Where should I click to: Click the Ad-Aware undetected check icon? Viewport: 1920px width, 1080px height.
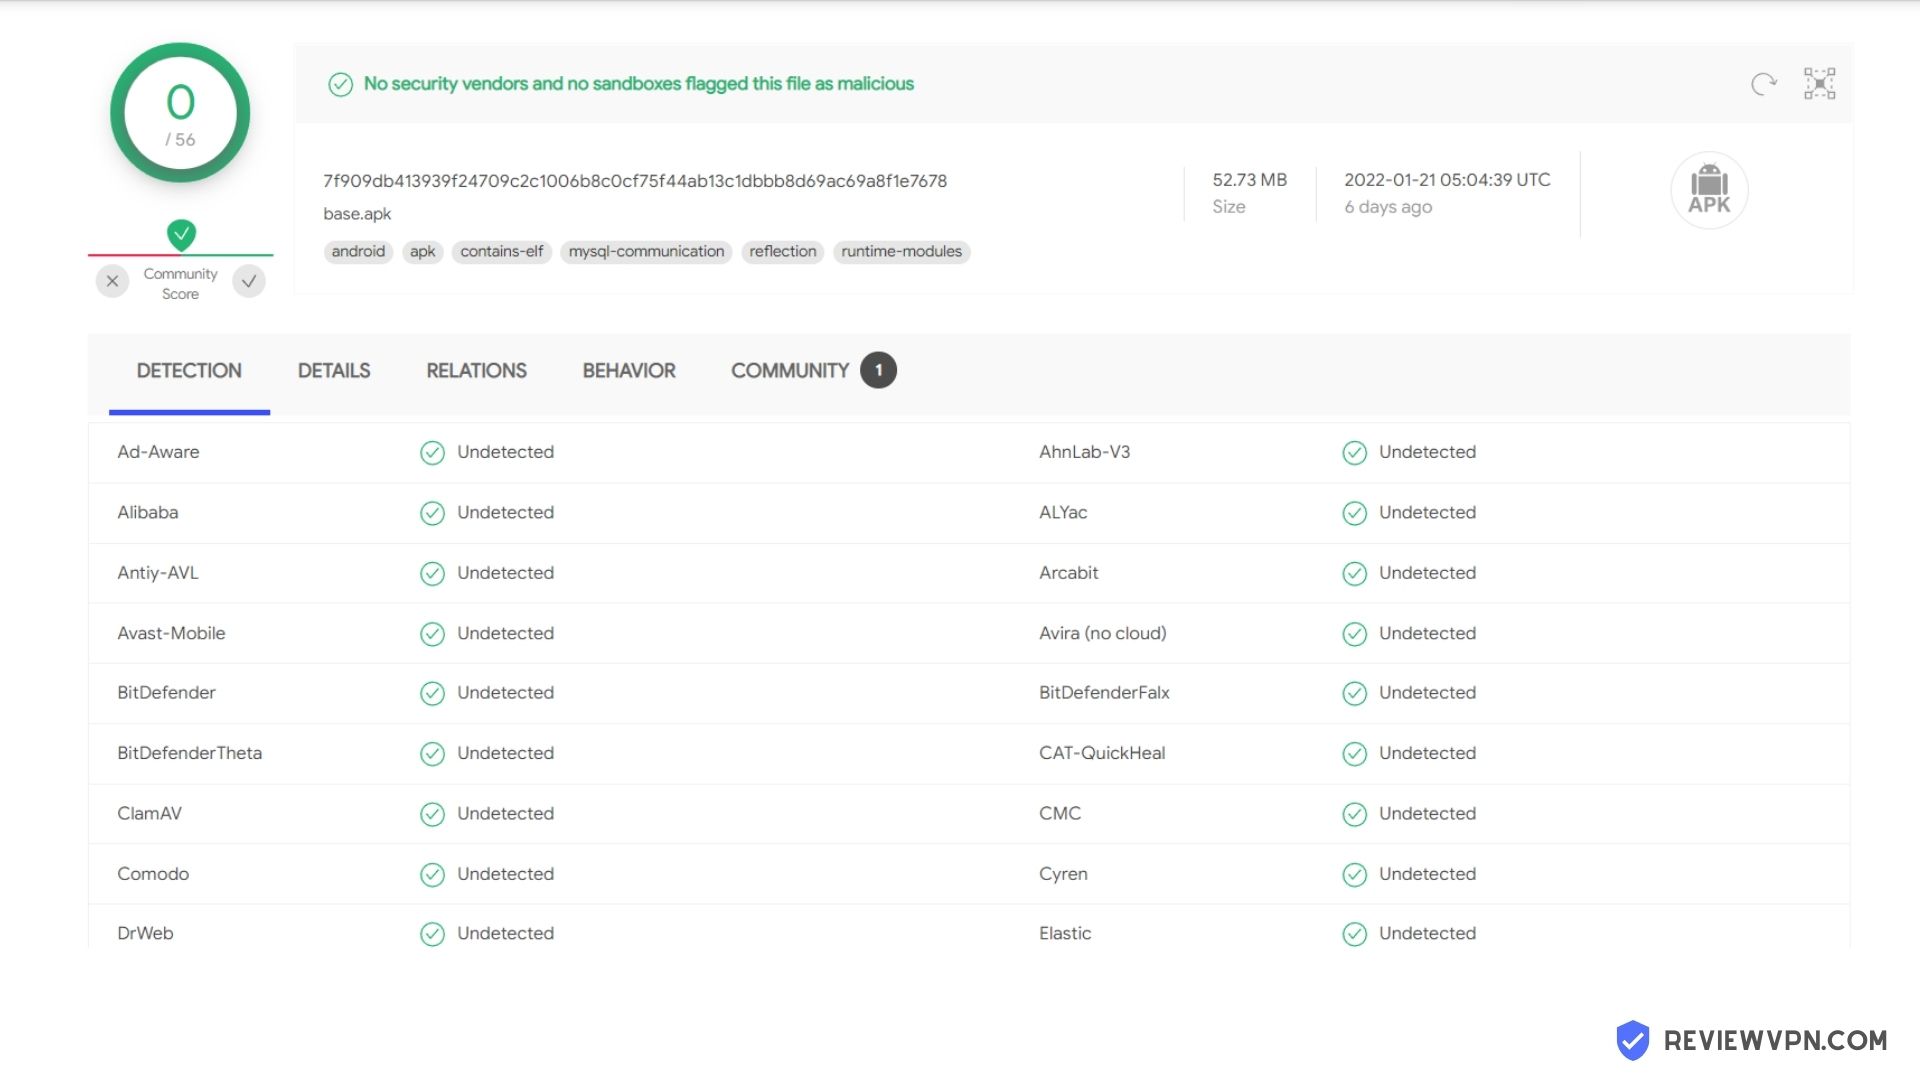point(432,453)
